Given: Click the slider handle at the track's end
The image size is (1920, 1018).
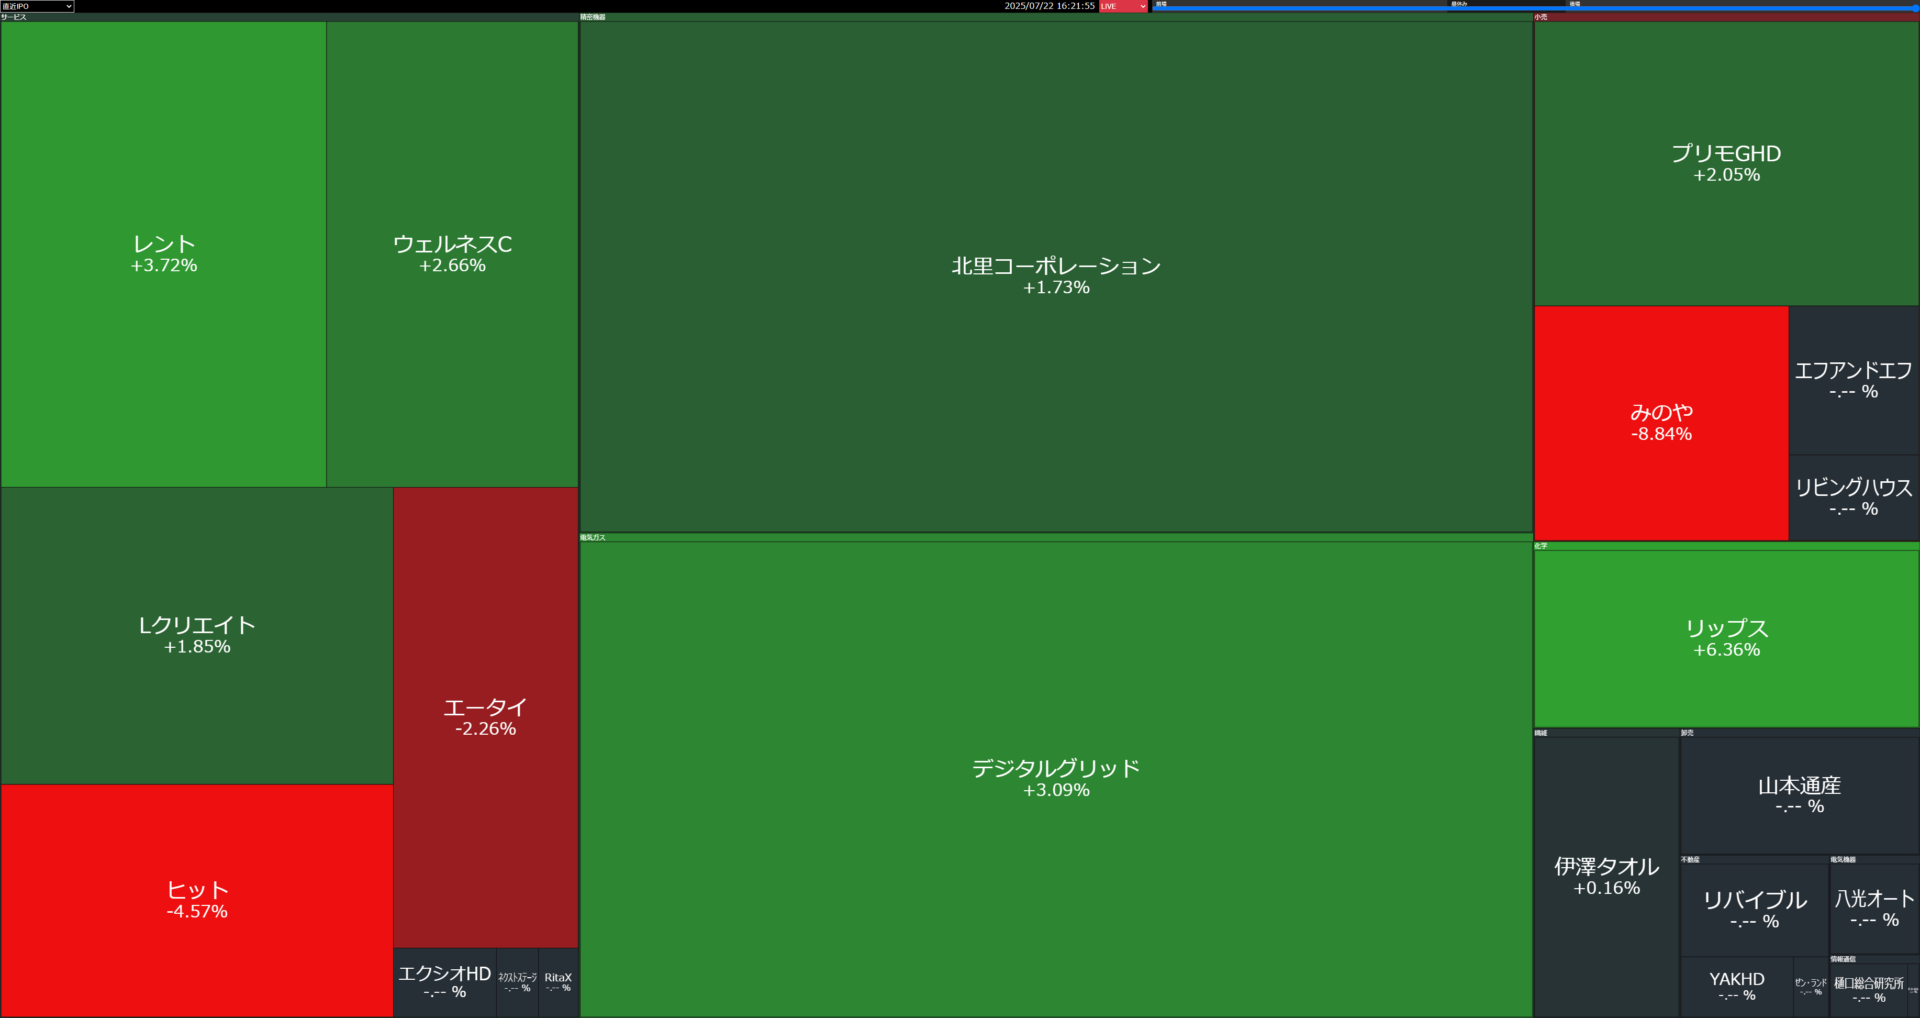Looking at the screenshot, I should tap(1915, 8).
